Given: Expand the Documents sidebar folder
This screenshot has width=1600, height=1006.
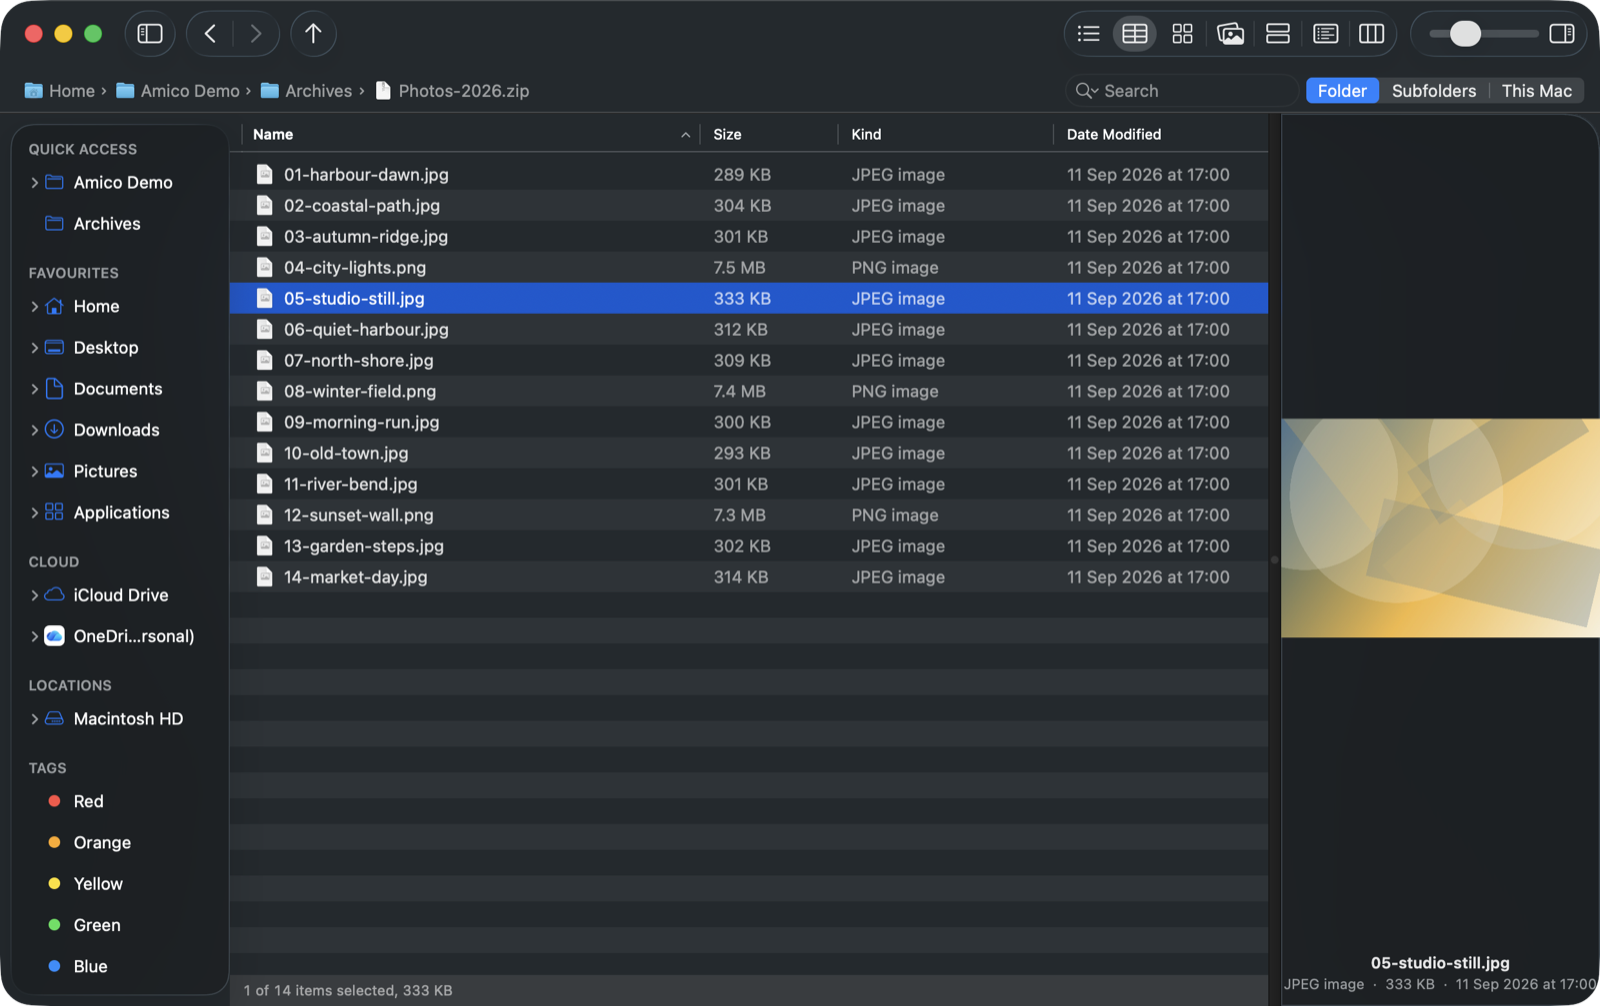Looking at the screenshot, I should 34,389.
